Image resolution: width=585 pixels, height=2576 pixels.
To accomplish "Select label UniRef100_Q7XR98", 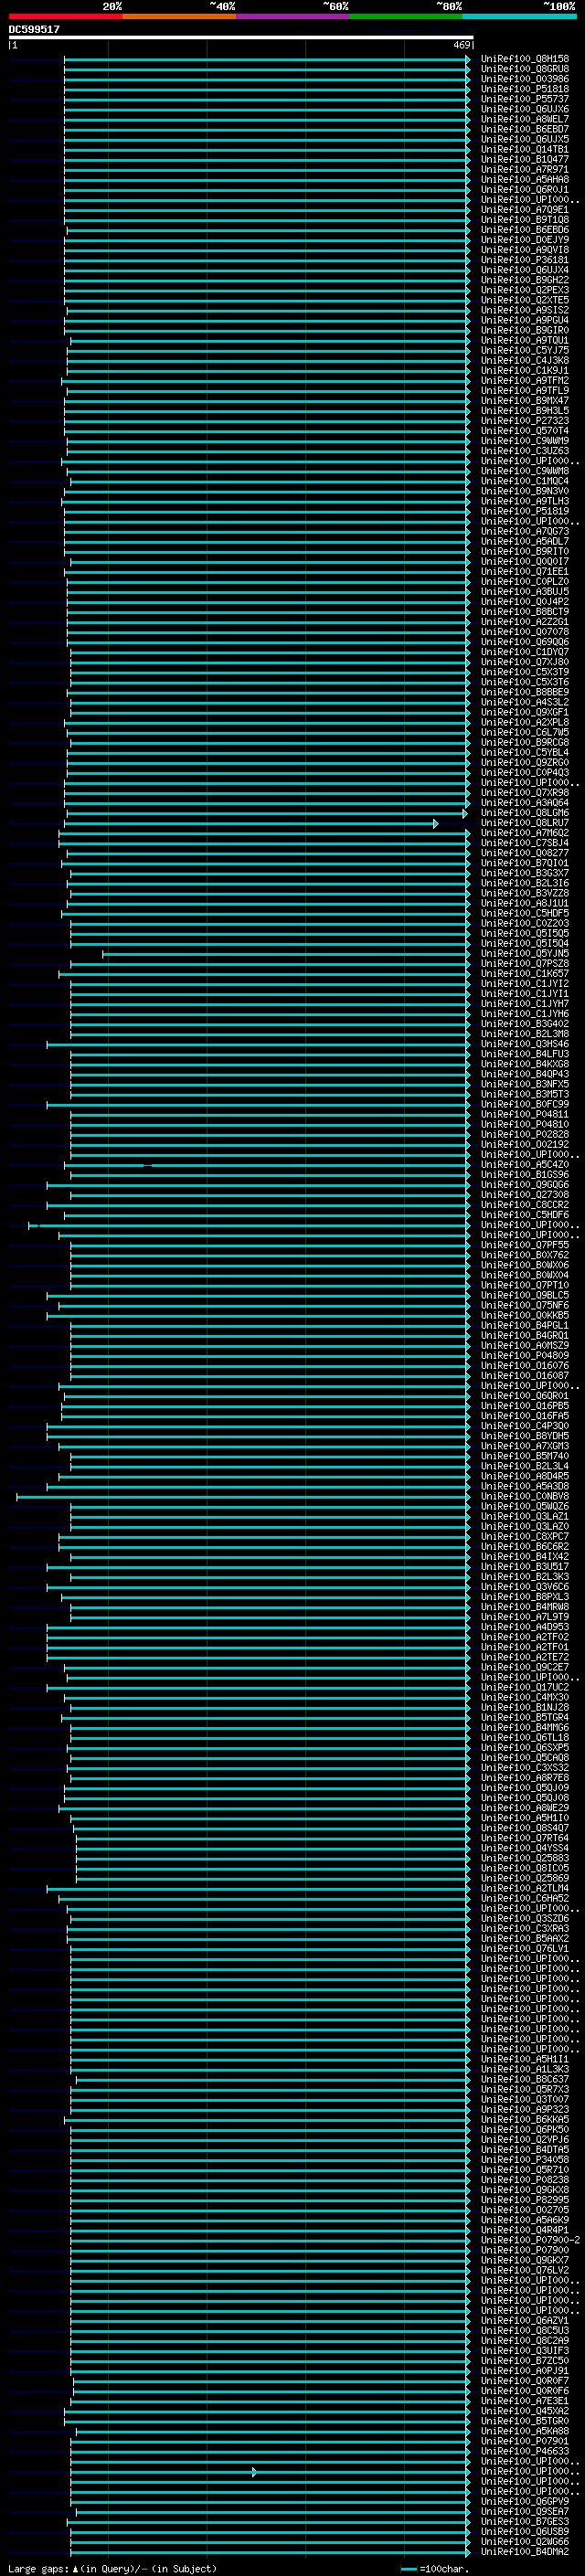I will pos(524,793).
